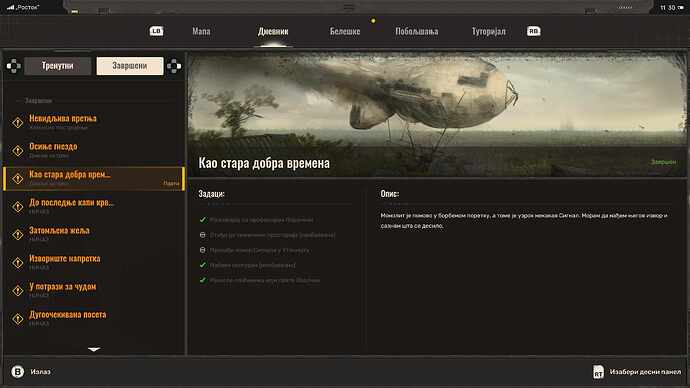
Task: Open quest До последње капи крв...
Action: [x=94, y=206]
